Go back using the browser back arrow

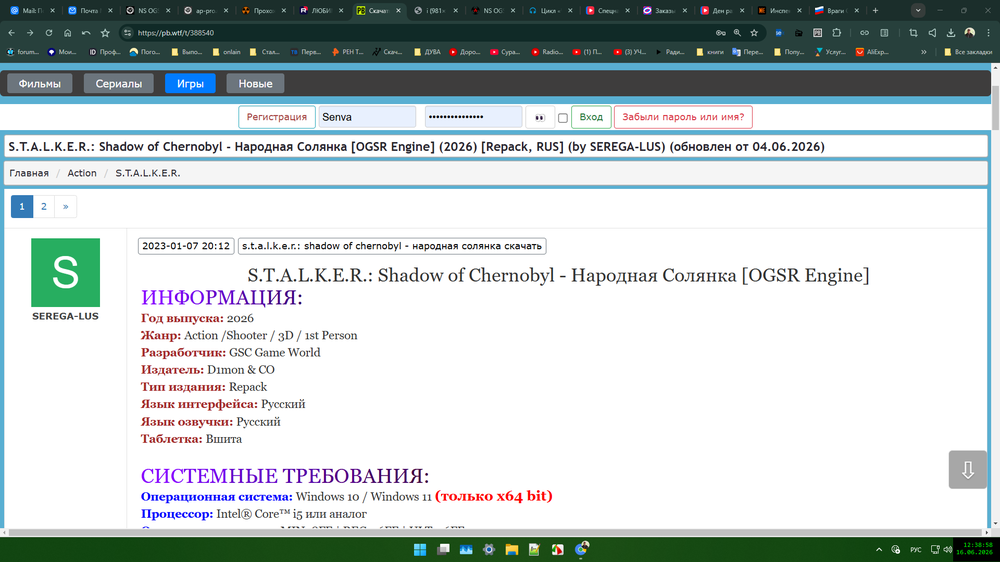[11, 33]
